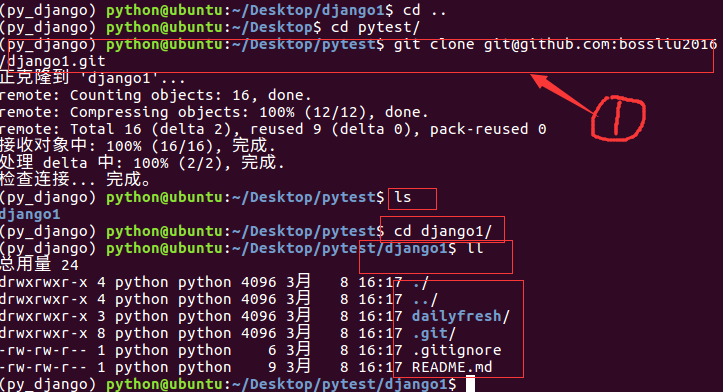Click the 'cd django1/' command text
Viewport: 723px width, 392px height.
pos(443,231)
